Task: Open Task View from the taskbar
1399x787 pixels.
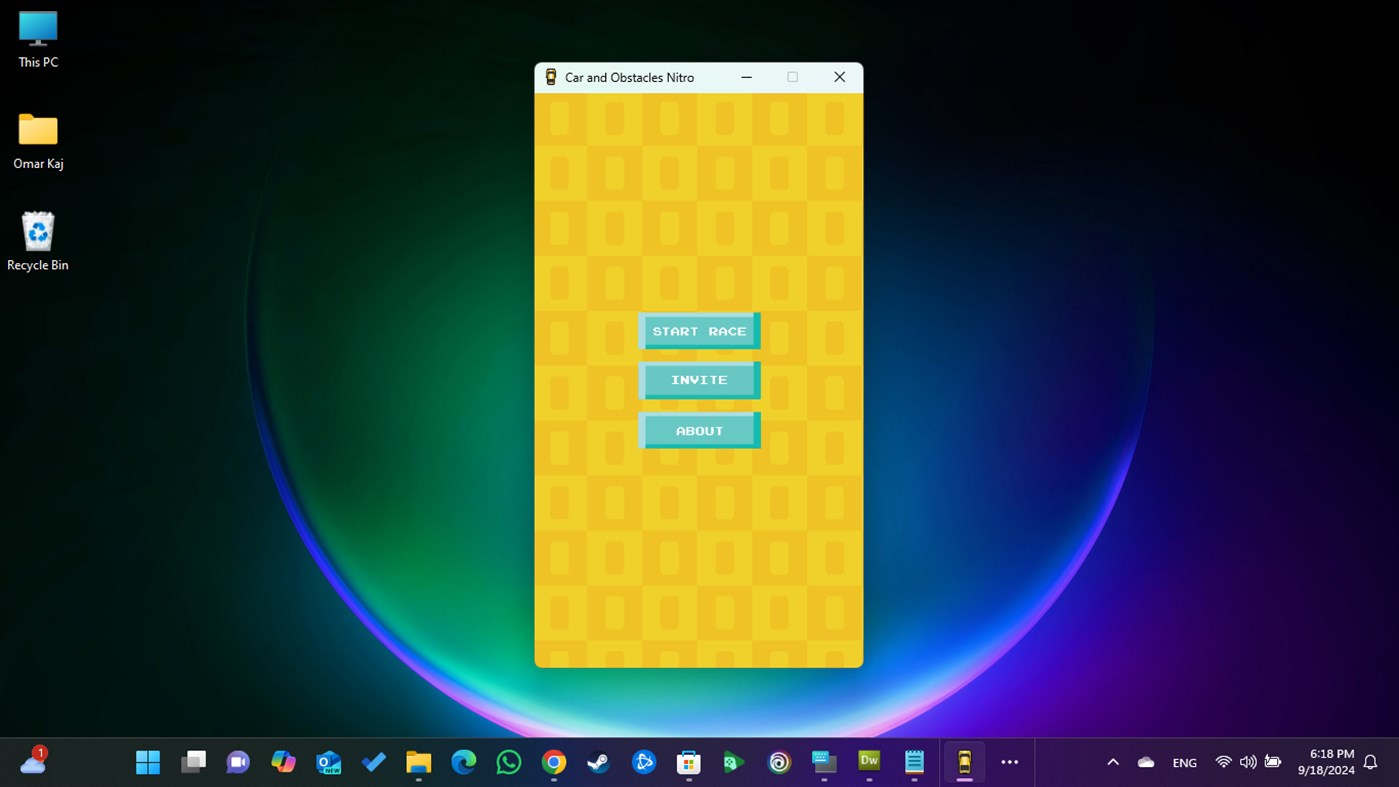Action: 193,762
